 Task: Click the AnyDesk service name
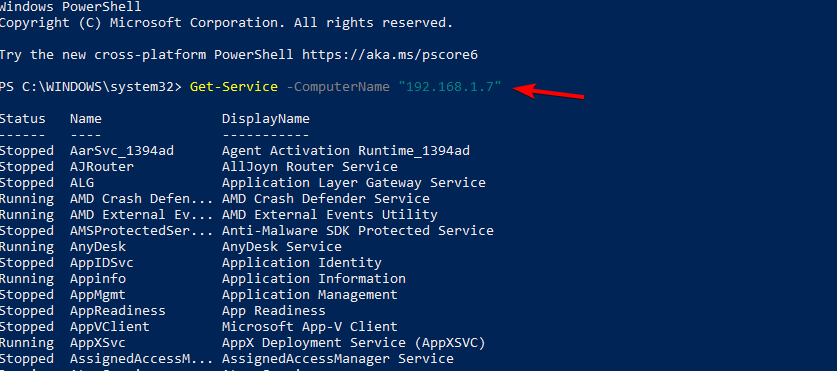pos(98,247)
